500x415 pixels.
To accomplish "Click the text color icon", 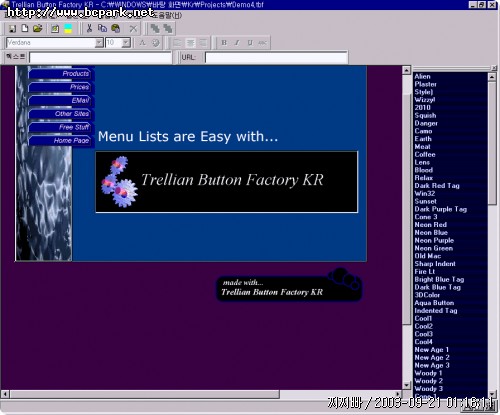I will click(x=143, y=43).
